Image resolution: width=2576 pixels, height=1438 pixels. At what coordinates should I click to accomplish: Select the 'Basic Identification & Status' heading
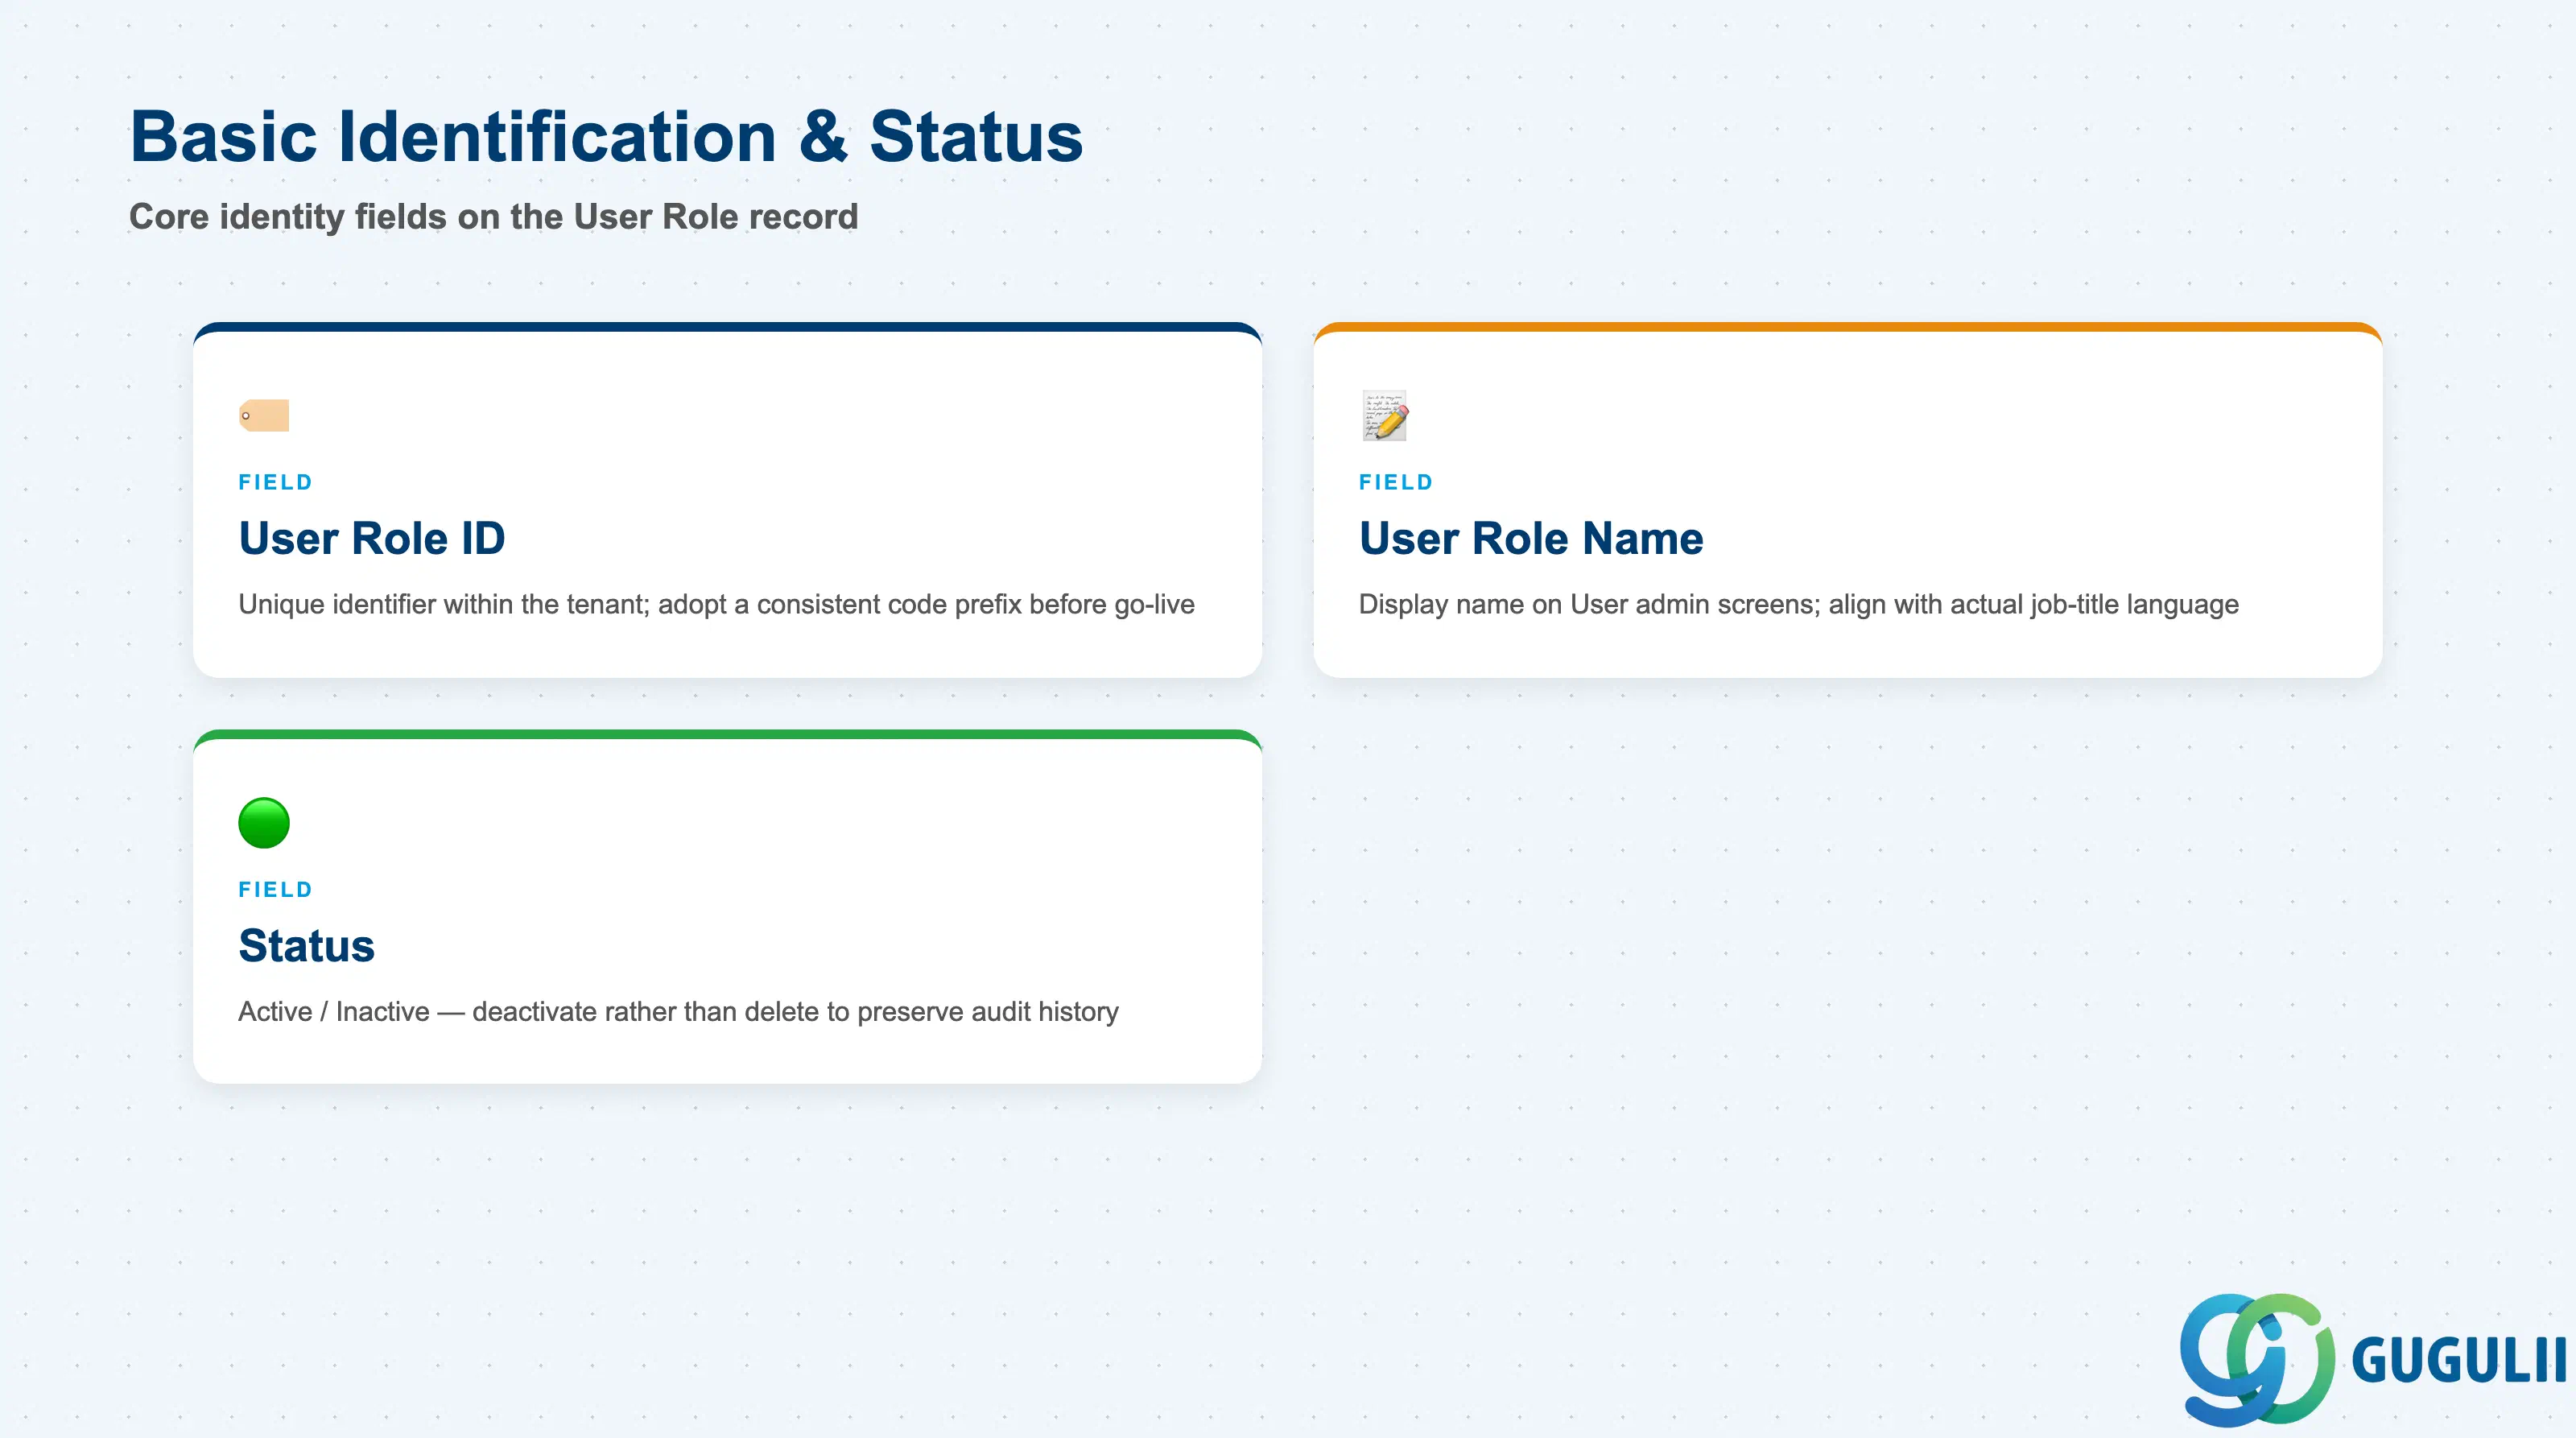[606, 136]
